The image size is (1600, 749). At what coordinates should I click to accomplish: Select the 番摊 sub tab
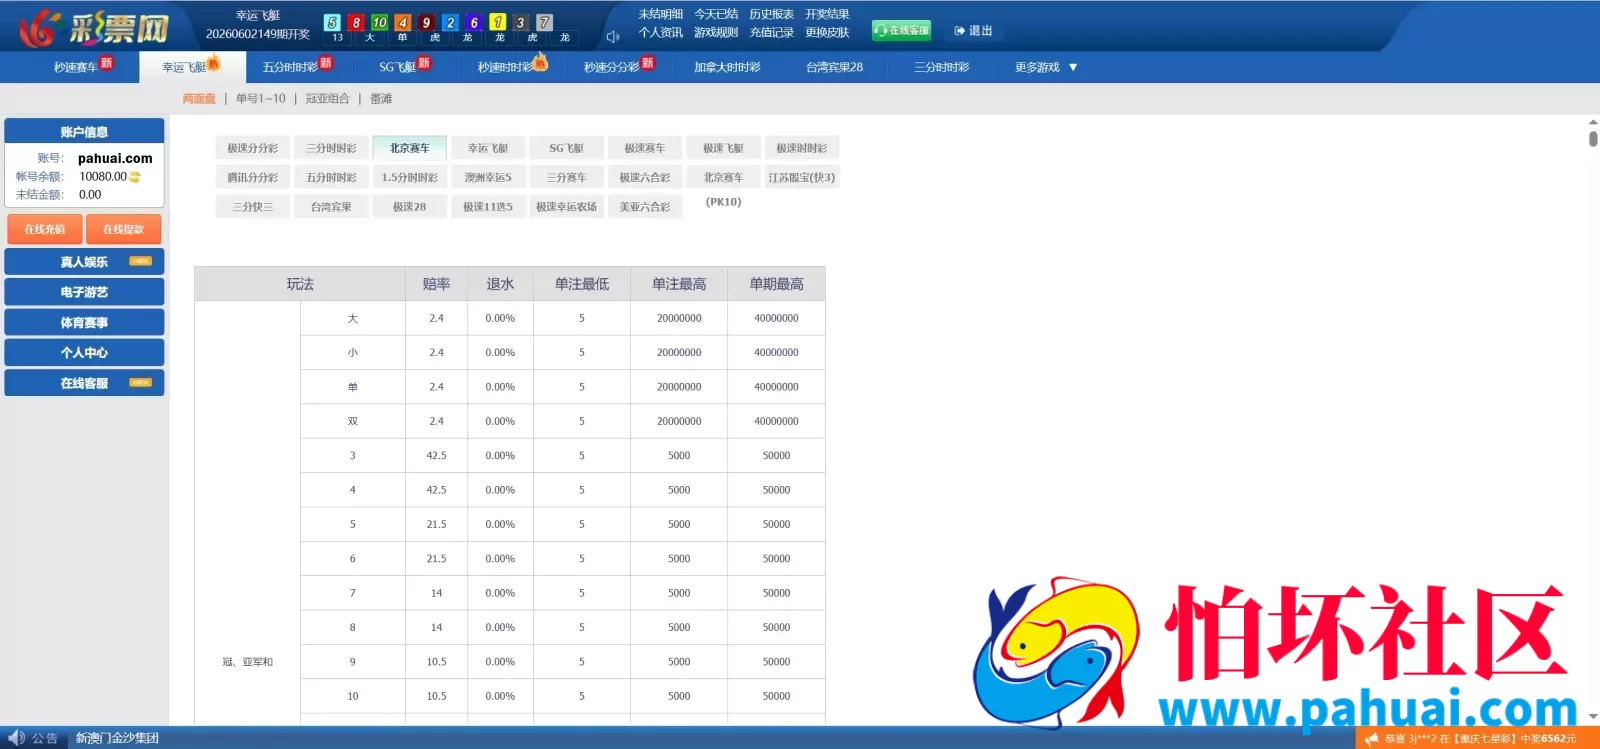coord(381,99)
